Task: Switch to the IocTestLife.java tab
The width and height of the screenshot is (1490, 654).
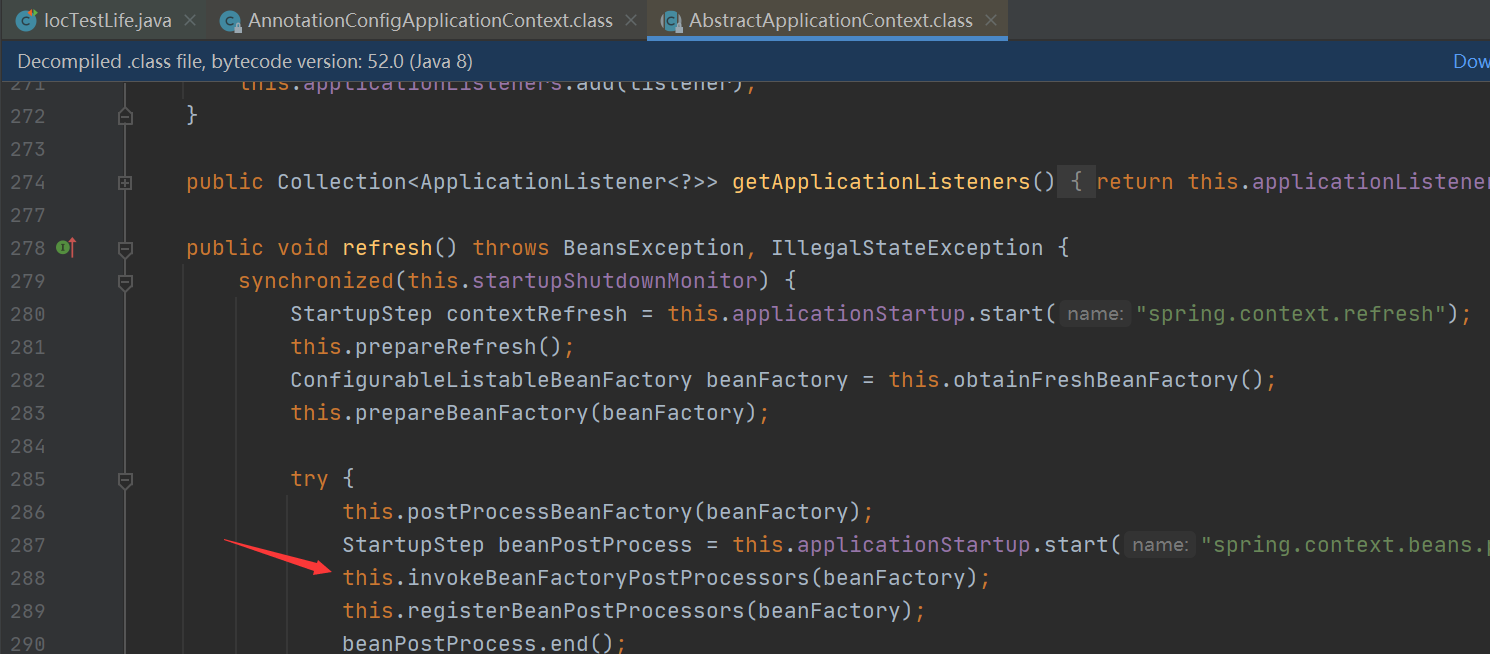Action: click(107, 21)
